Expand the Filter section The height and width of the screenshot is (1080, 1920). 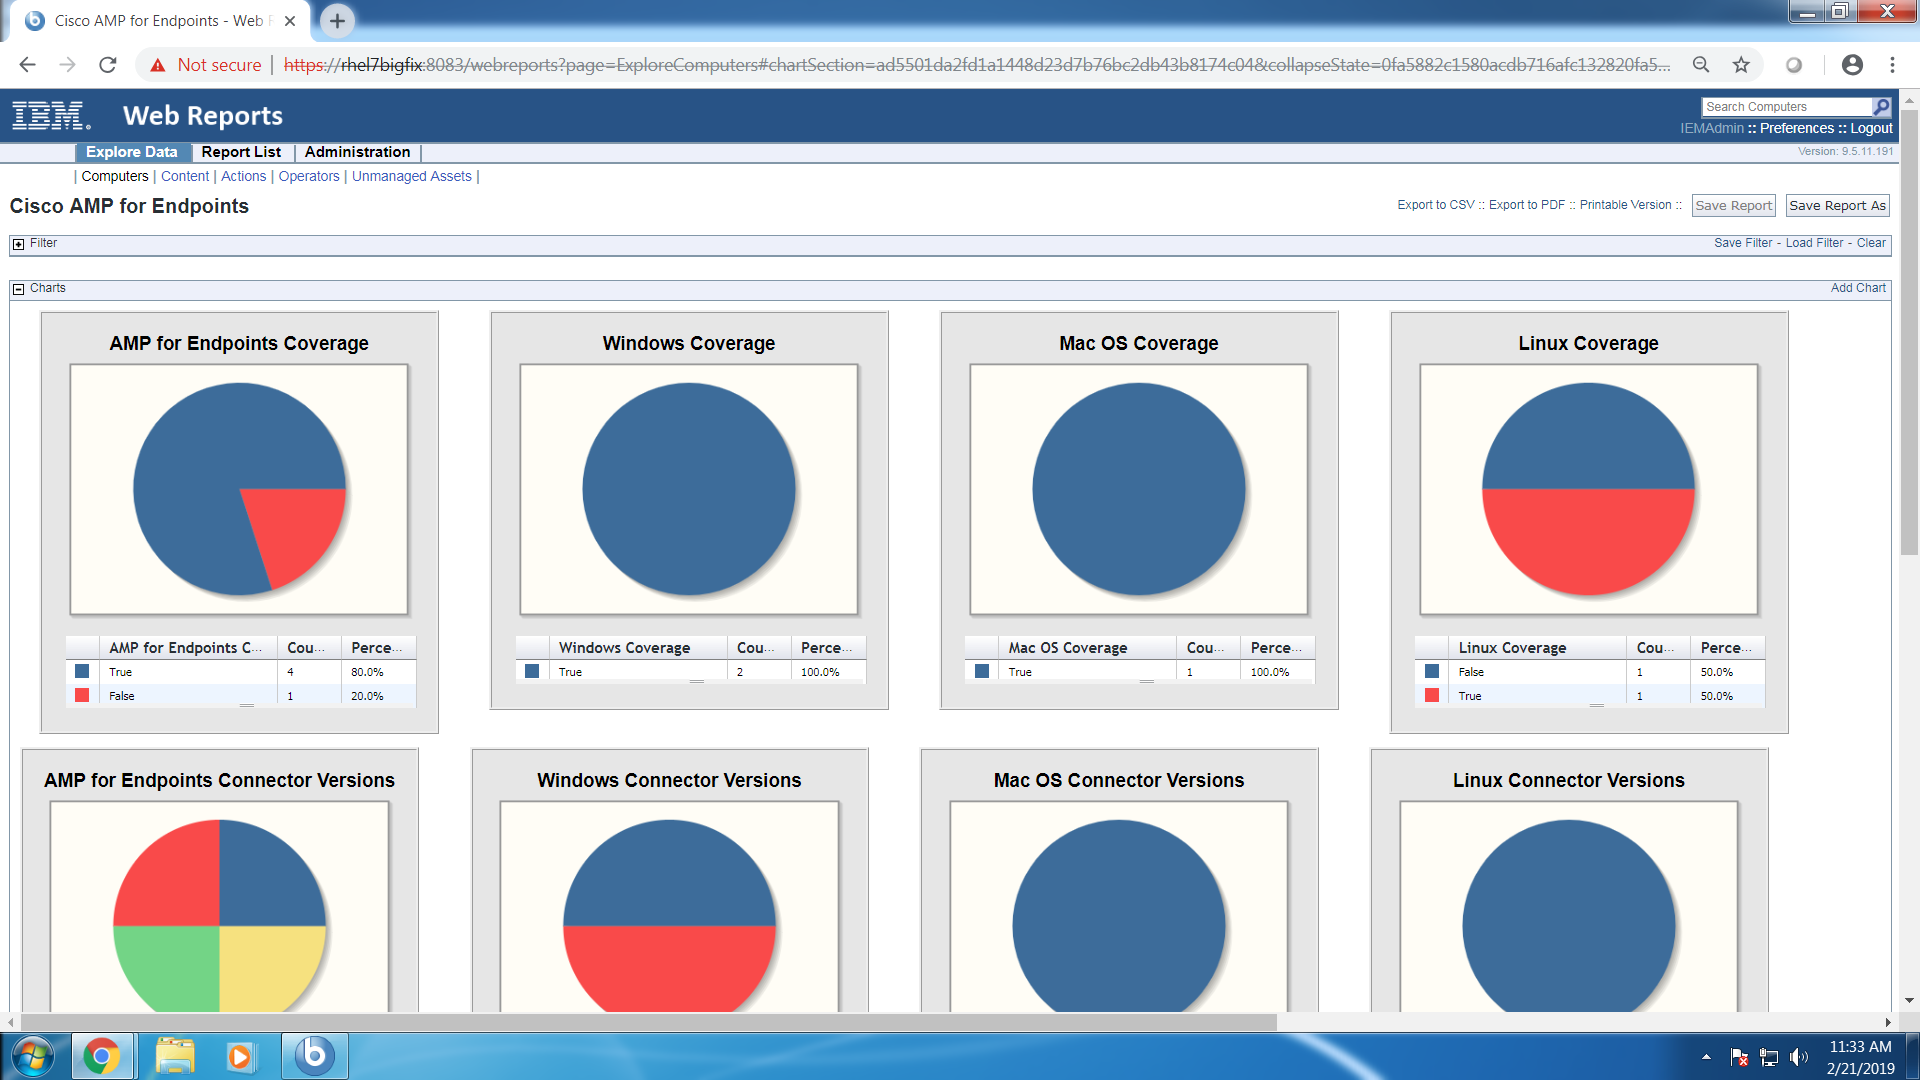click(x=17, y=243)
